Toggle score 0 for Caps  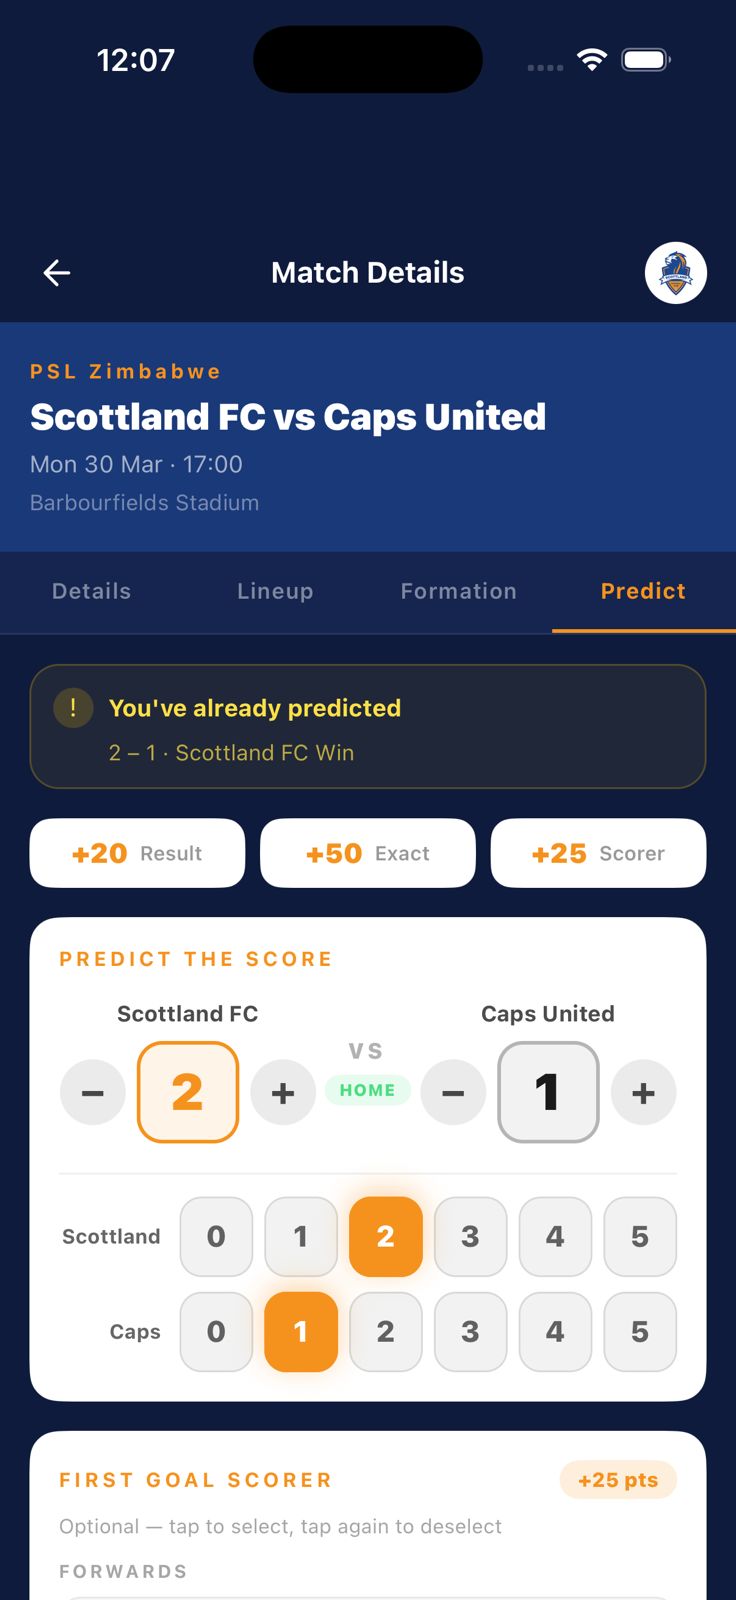pyautogui.click(x=216, y=1331)
